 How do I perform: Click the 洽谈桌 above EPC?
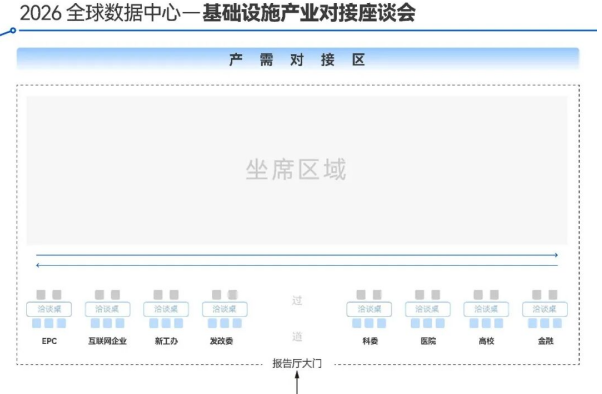pyautogui.click(x=49, y=309)
